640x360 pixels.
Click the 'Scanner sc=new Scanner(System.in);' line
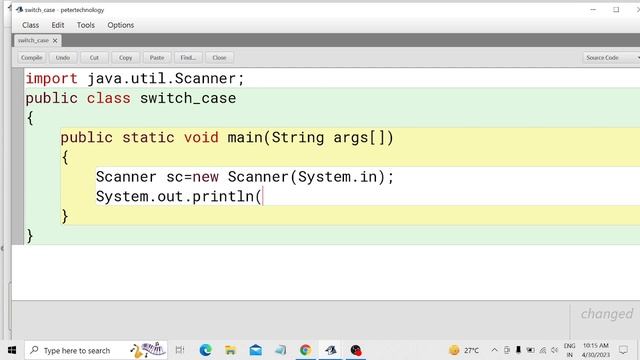245,177
